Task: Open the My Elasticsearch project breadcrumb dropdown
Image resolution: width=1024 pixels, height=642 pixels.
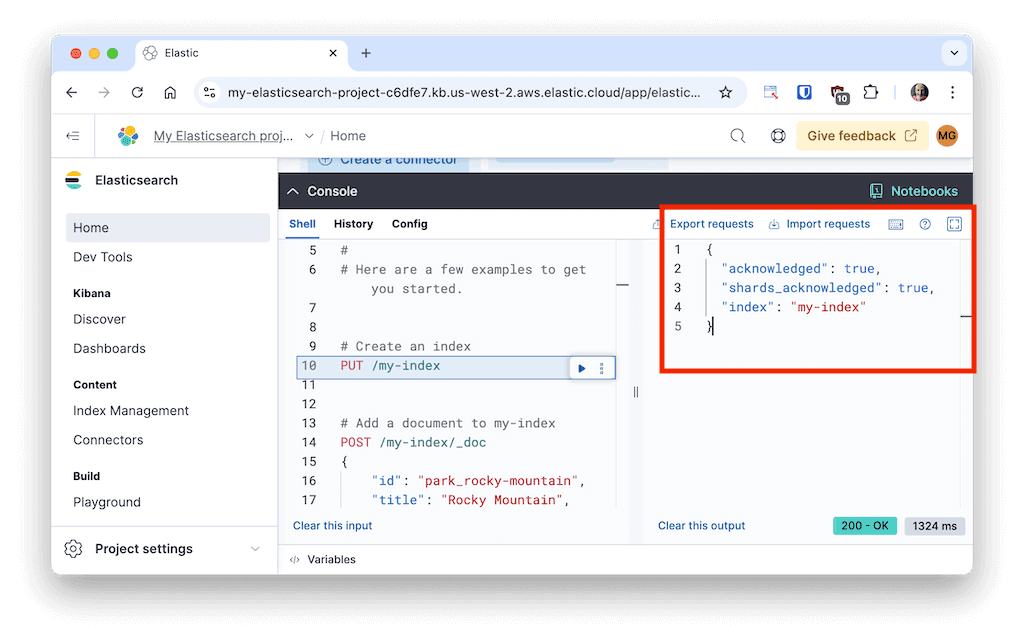Action: tap(310, 135)
